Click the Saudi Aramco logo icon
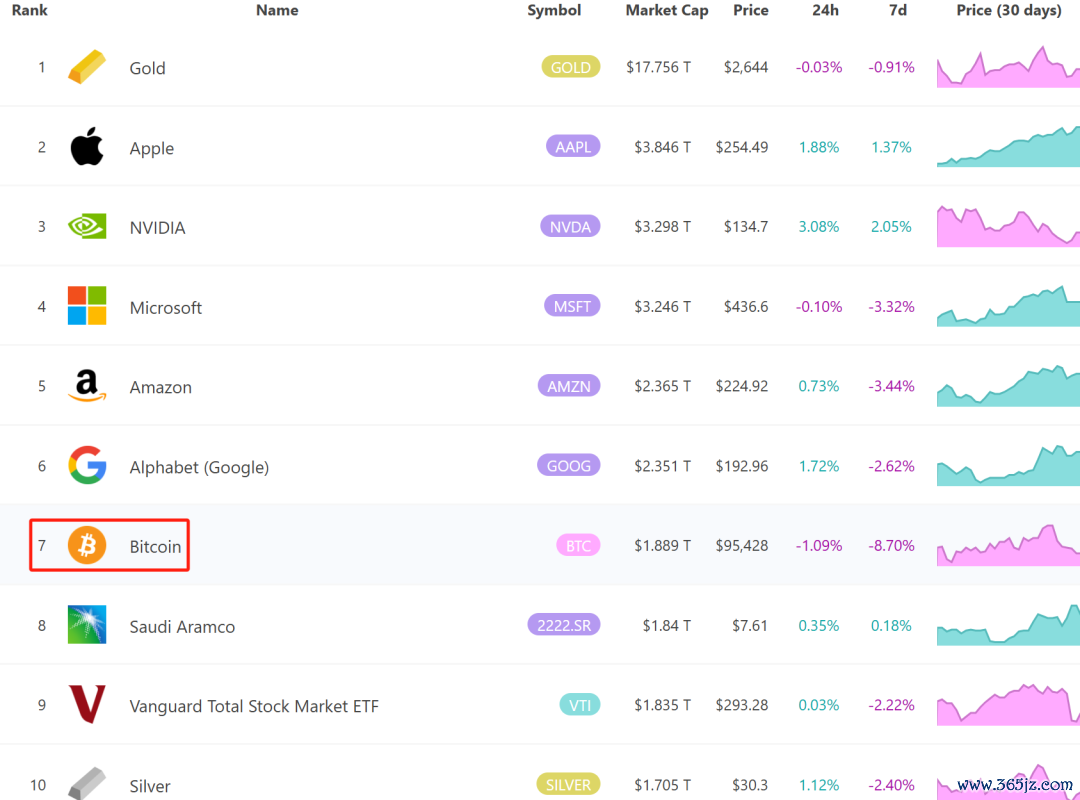Image resolution: width=1080 pixels, height=800 pixels. tap(87, 625)
